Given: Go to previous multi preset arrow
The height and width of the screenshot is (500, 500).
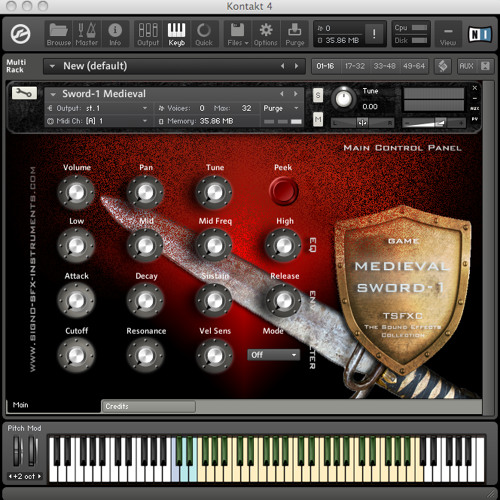Looking at the screenshot, I should pyautogui.click(x=283, y=66).
